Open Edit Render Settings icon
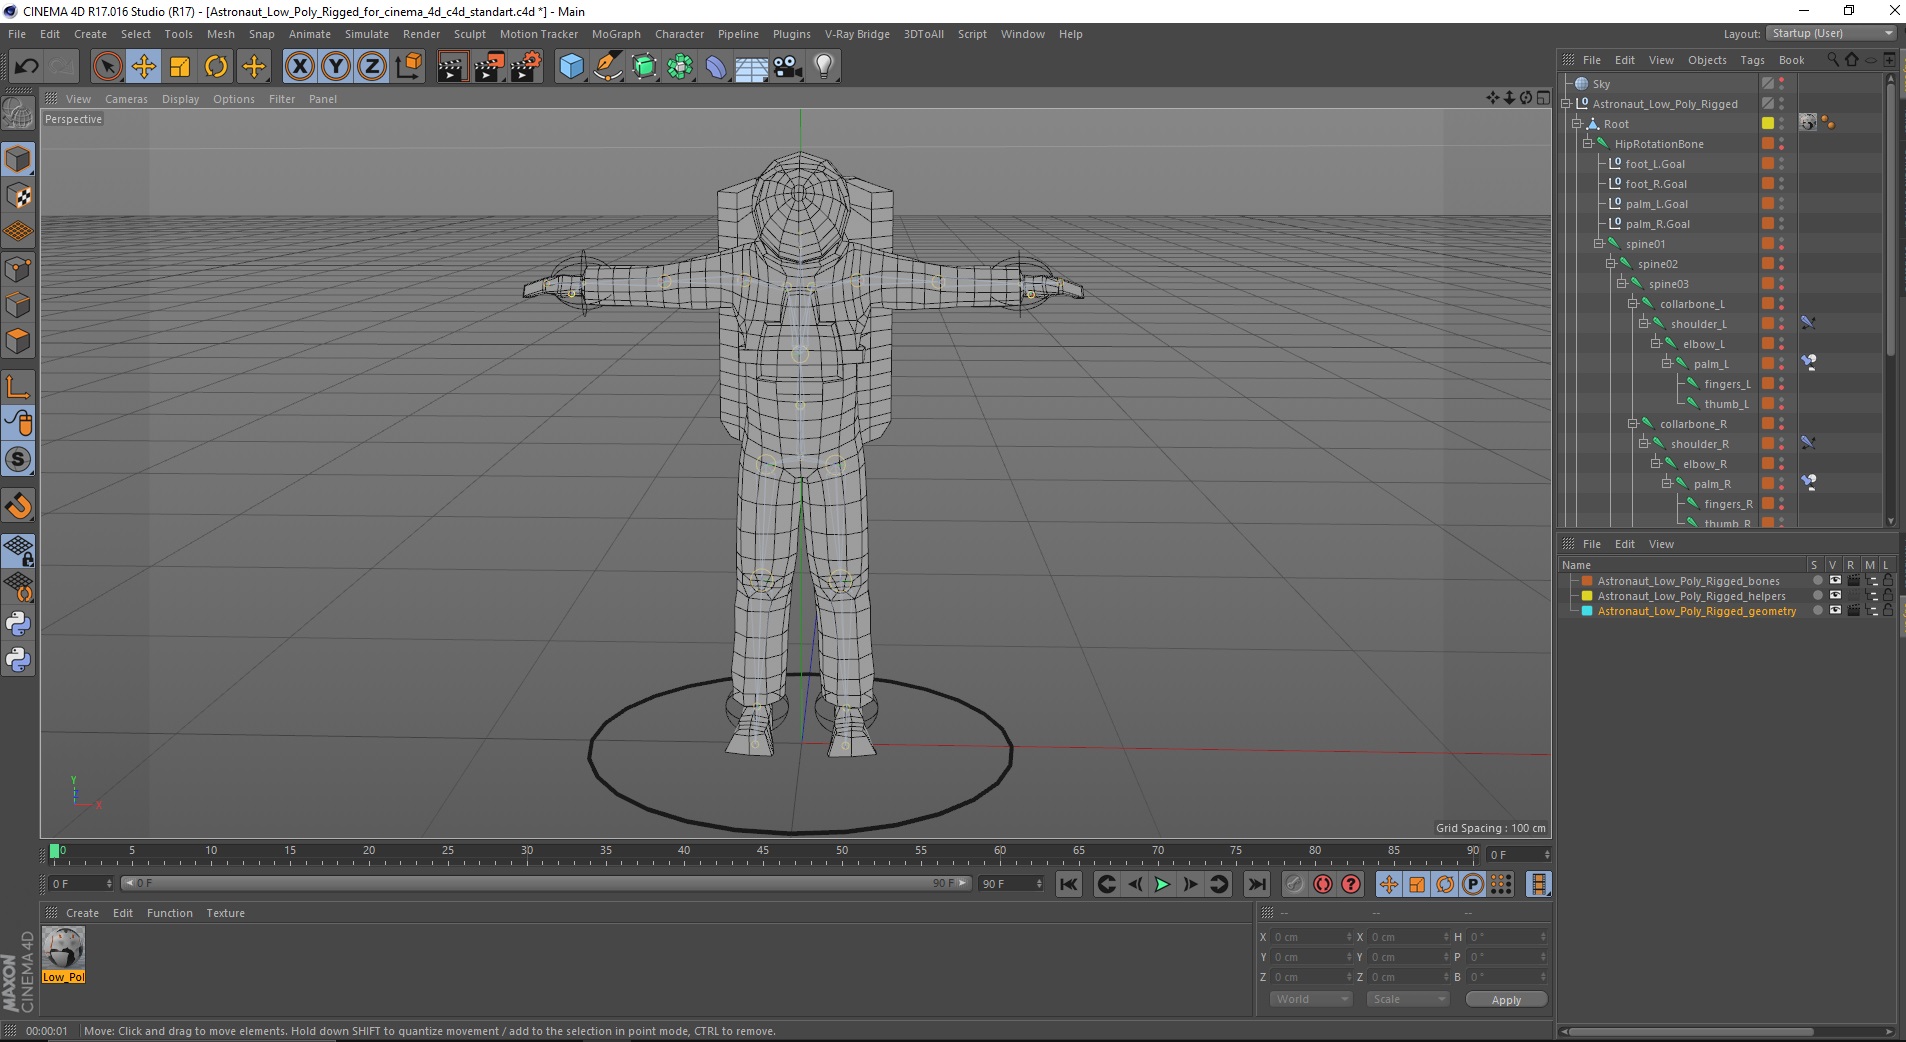1906x1042 pixels. pyautogui.click(x=526, y=67)
